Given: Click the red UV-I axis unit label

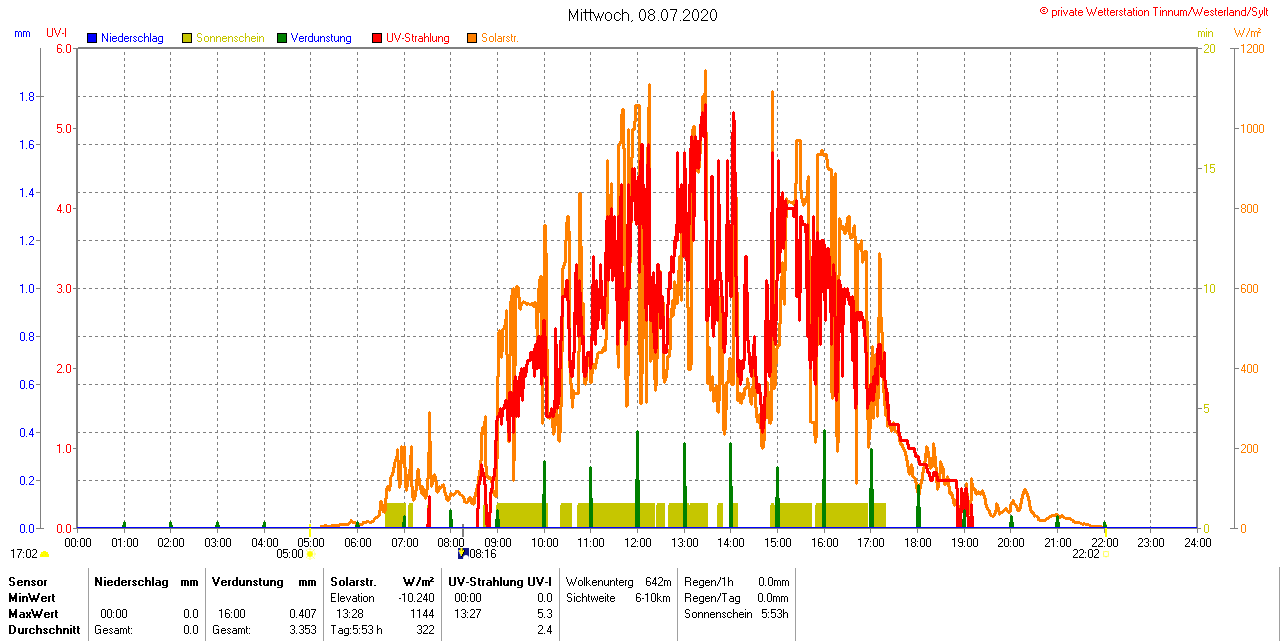Looking at the screenshot, I should tap(57, 33).
